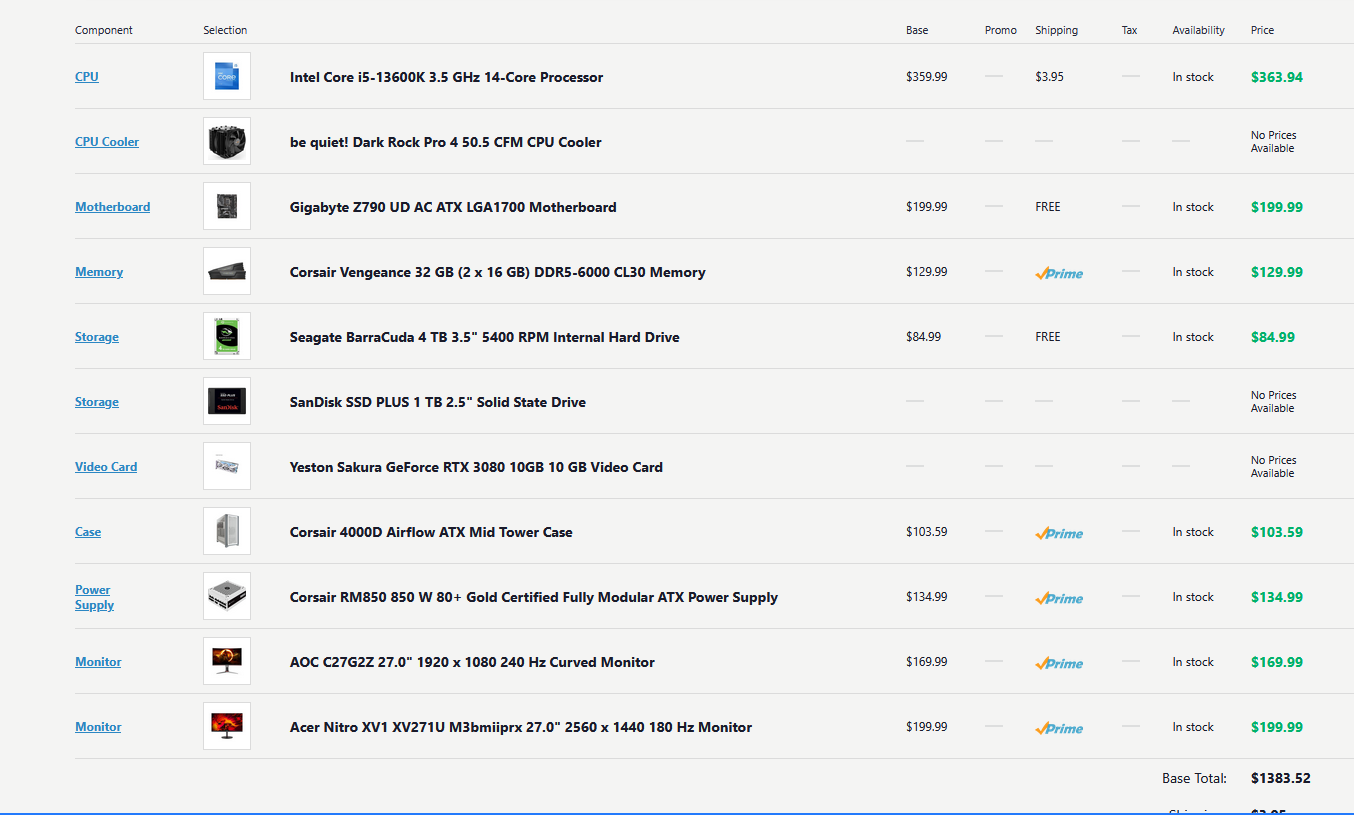This screenshot has height=815, width=1354.
Task: Click the Storage link for Seagate BarraCuda
Action: [97, 337]
